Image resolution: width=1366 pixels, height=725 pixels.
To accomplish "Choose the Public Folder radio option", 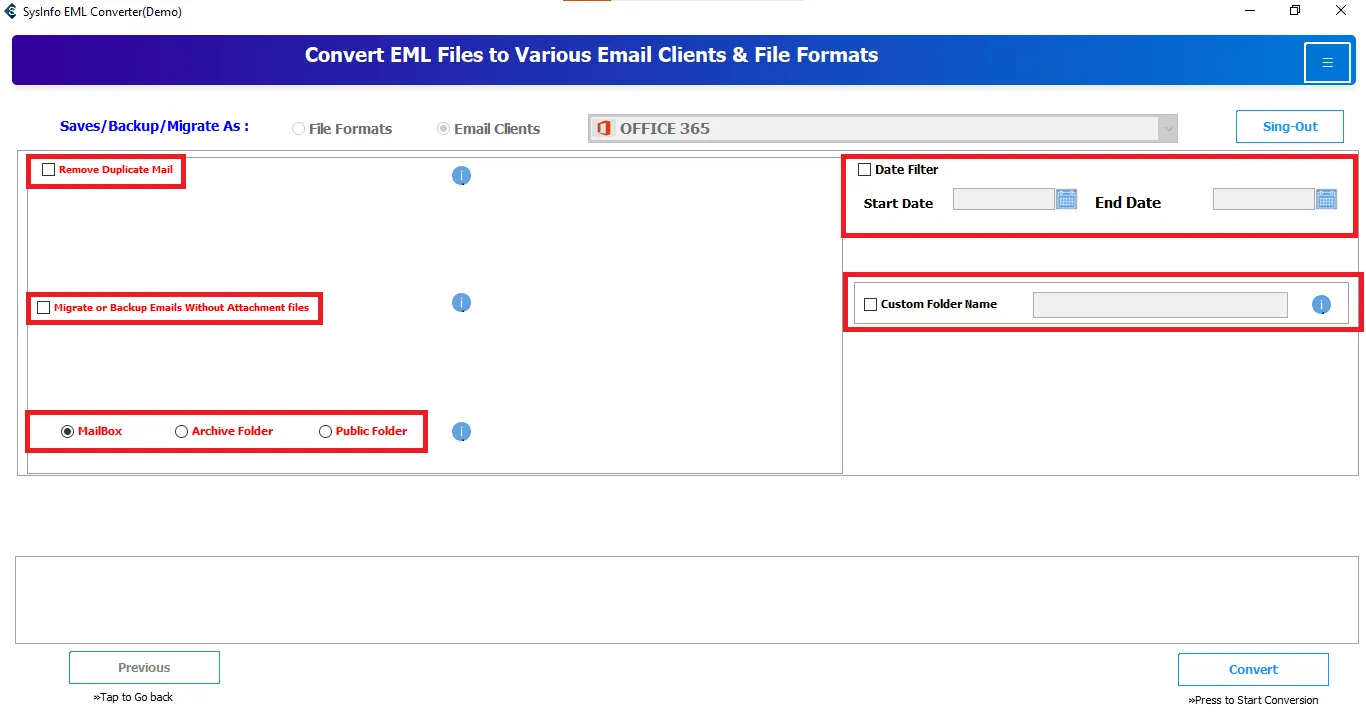I will click(x=325, y=432).
